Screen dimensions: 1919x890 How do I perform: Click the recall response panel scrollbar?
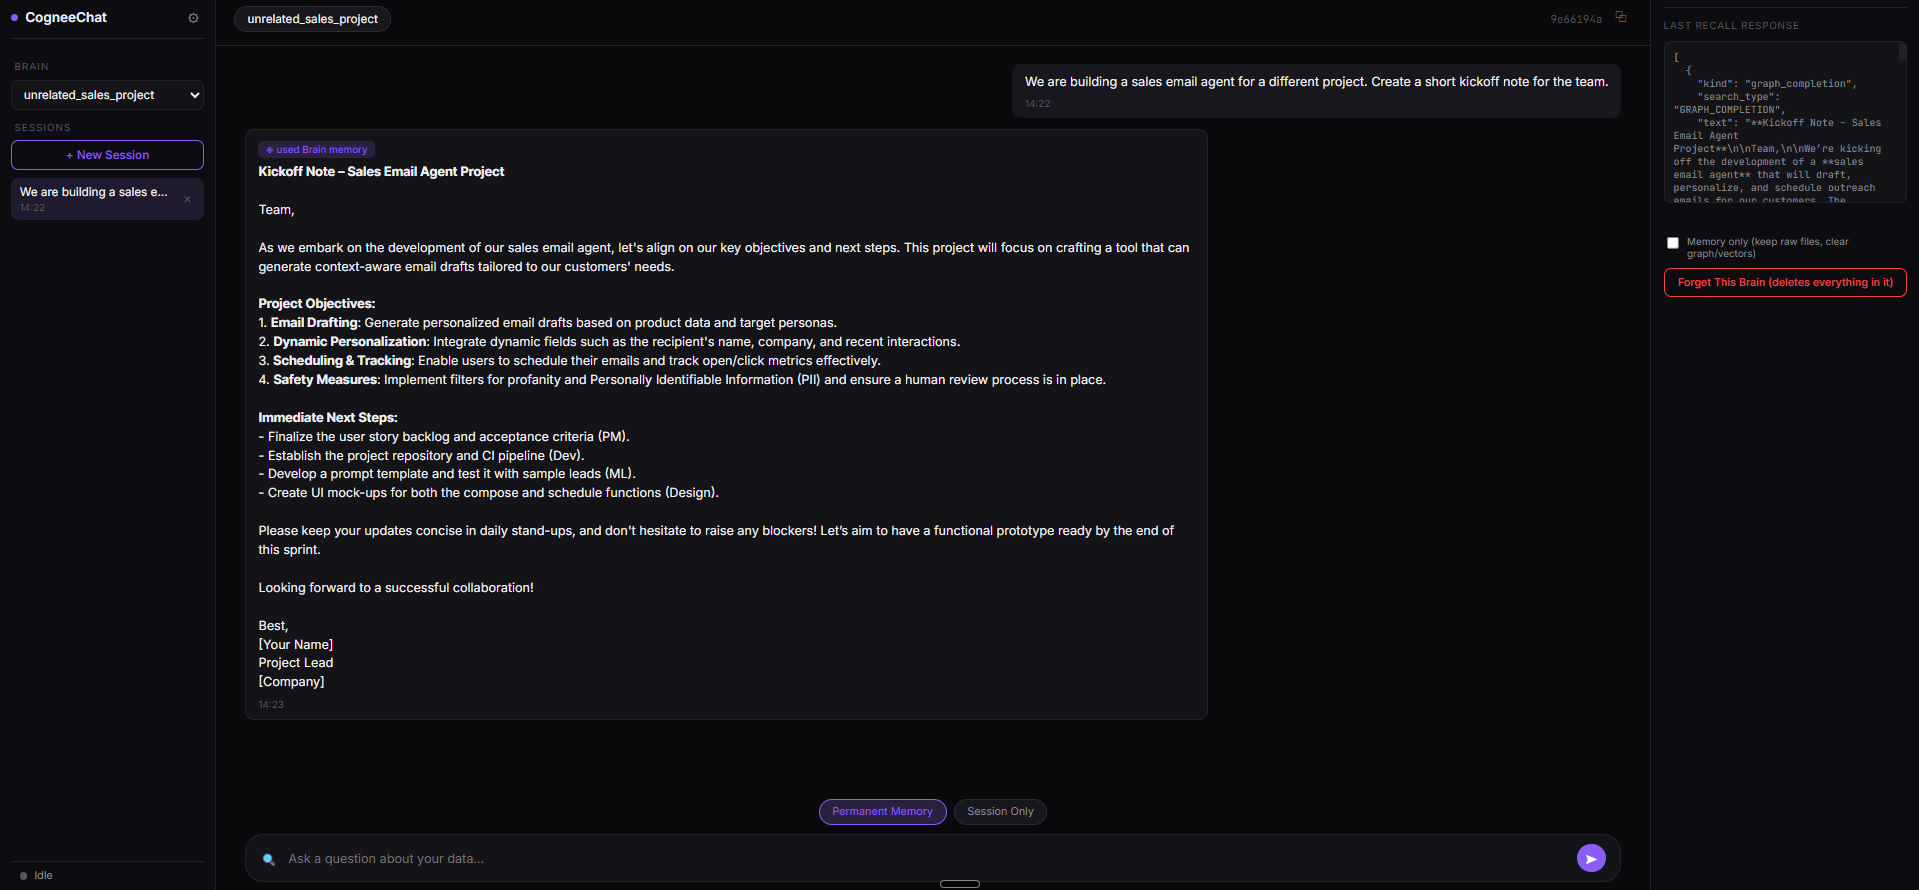1902,52
